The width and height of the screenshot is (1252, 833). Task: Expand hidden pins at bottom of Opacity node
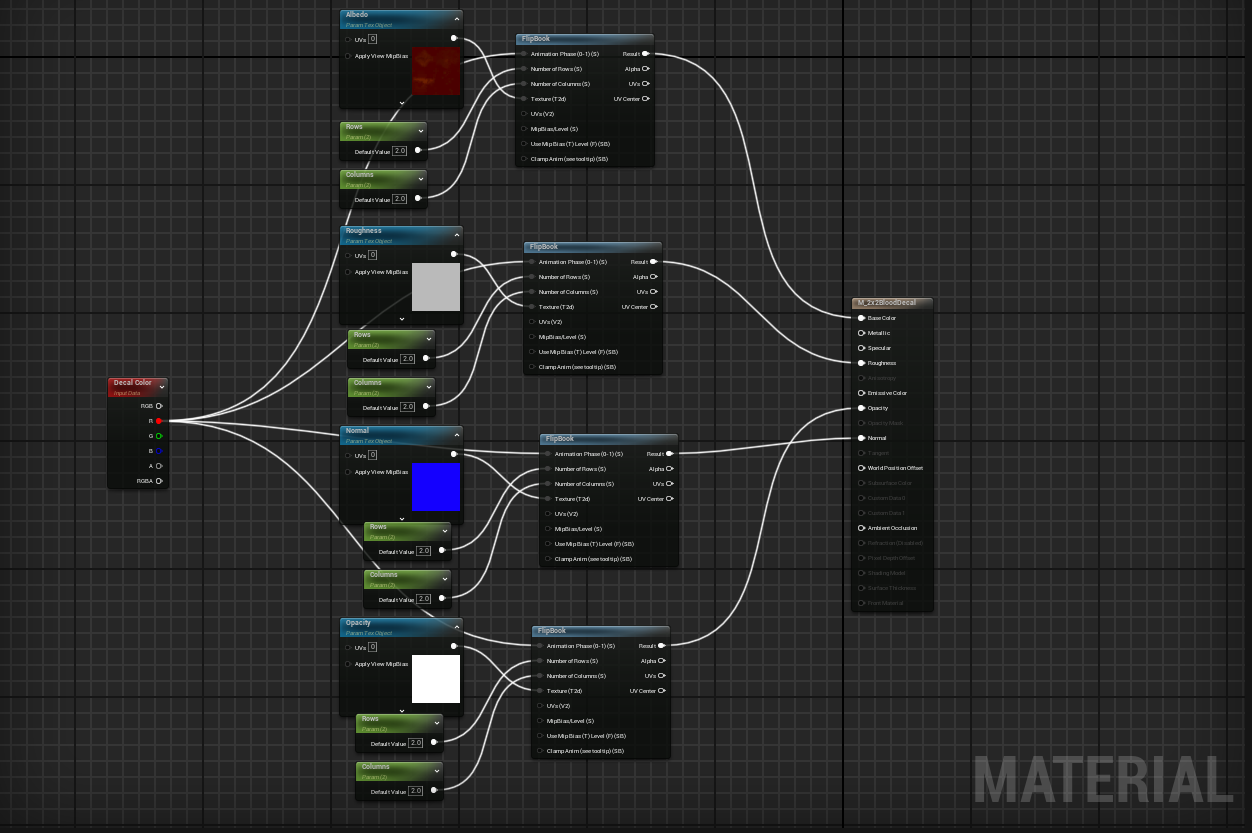tap(401, 710)
